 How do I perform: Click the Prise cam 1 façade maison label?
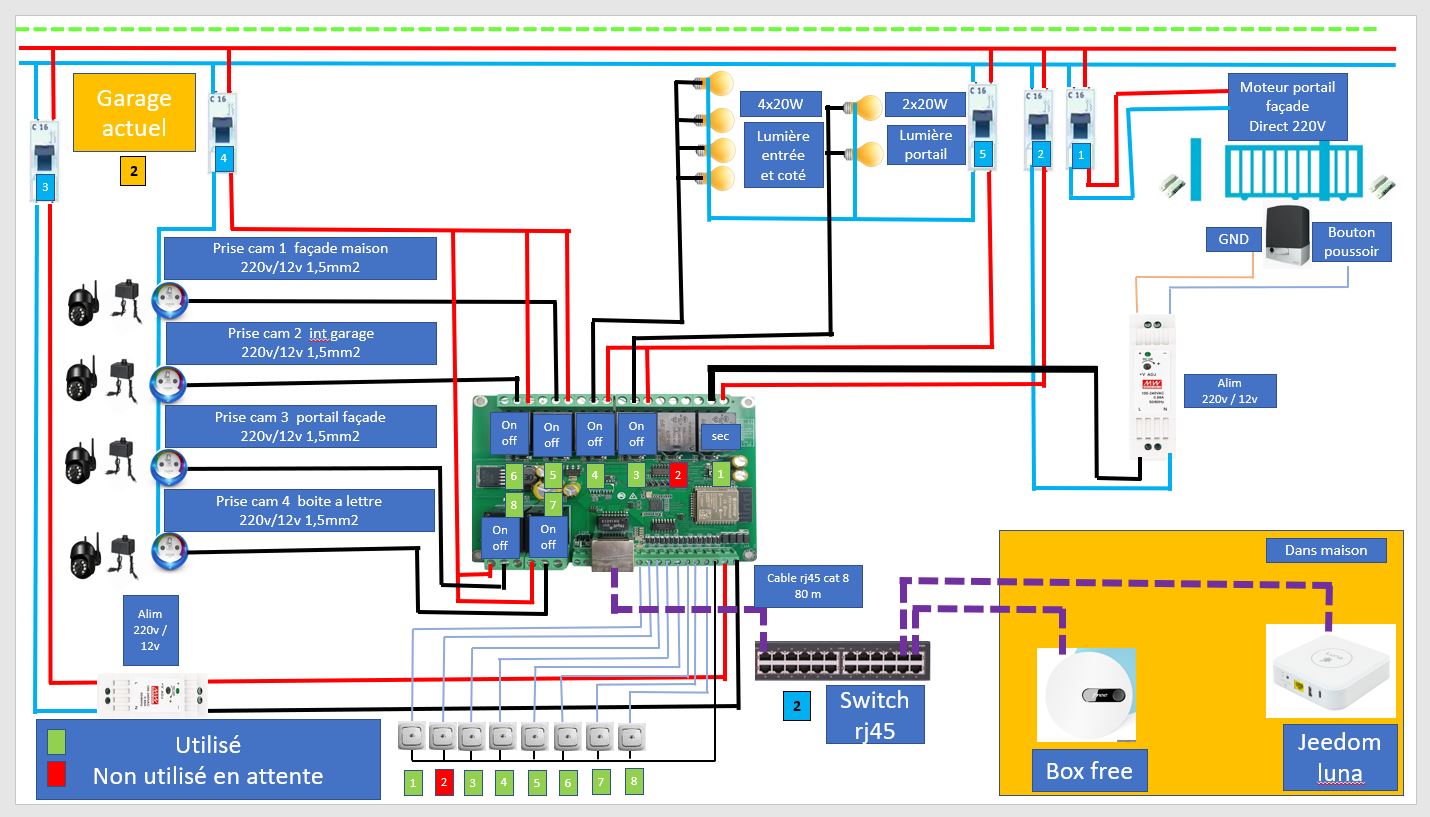[x=301, y=258]
